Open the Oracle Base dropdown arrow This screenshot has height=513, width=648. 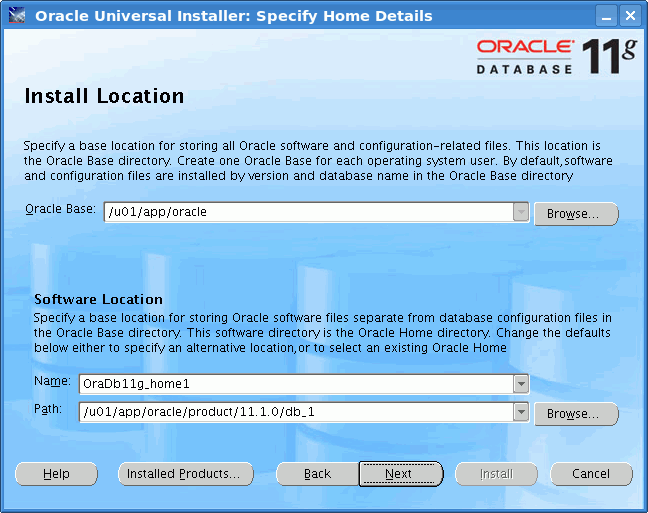[521, 212]
